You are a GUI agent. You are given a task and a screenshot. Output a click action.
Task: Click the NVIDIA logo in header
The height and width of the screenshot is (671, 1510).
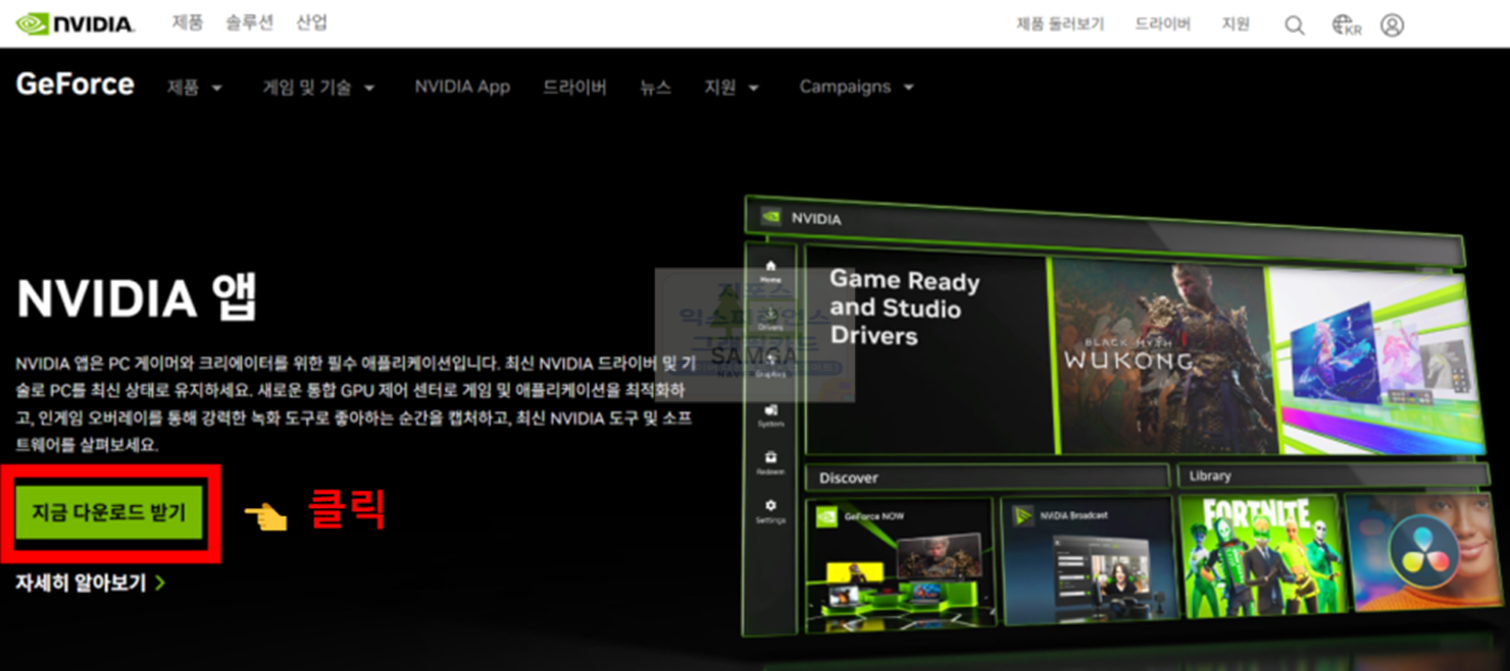(75, 23)
